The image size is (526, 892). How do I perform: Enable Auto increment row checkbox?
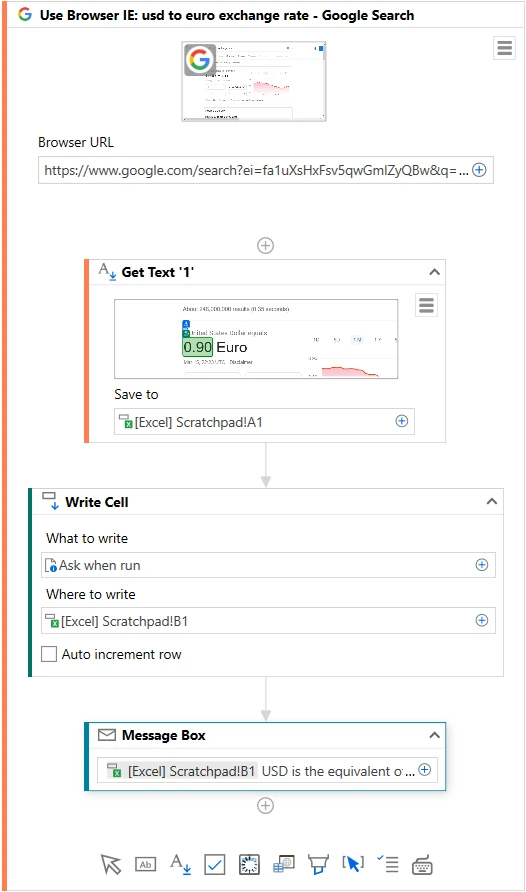[x=49, y=654]
